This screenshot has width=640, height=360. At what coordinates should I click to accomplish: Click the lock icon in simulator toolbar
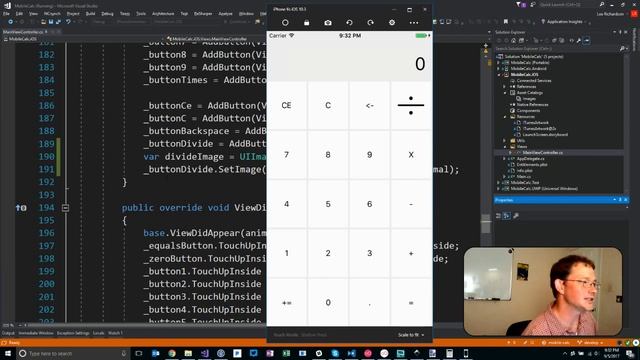(x=307, y=23)
